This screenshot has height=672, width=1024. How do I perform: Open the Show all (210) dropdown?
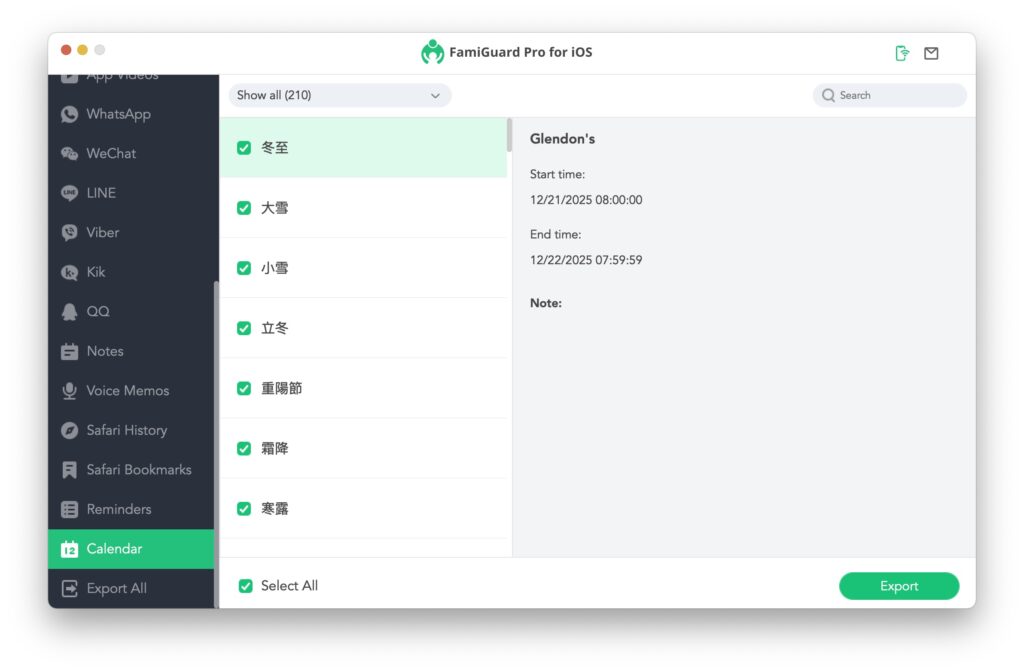pos(340,95)
